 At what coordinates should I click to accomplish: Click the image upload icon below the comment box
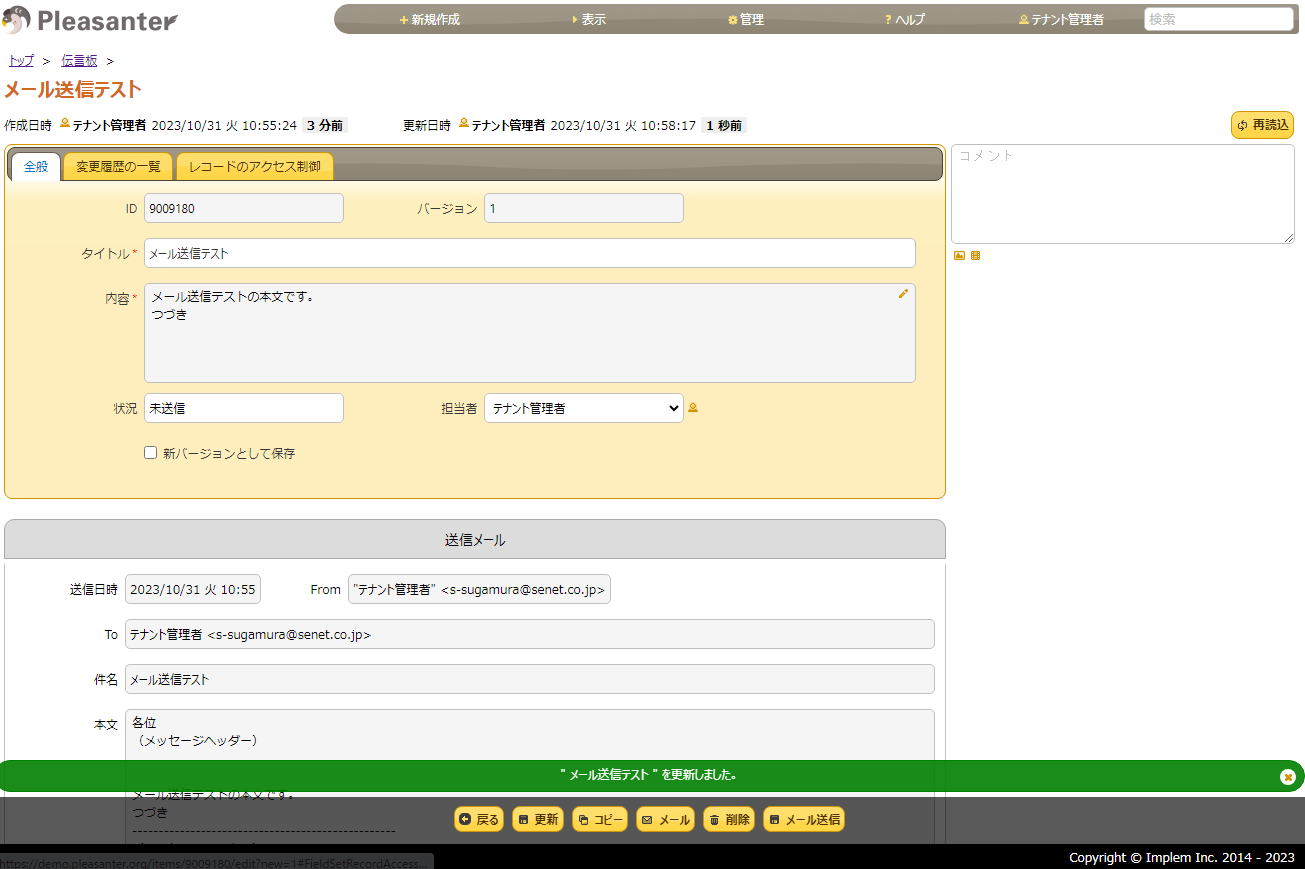959,255
